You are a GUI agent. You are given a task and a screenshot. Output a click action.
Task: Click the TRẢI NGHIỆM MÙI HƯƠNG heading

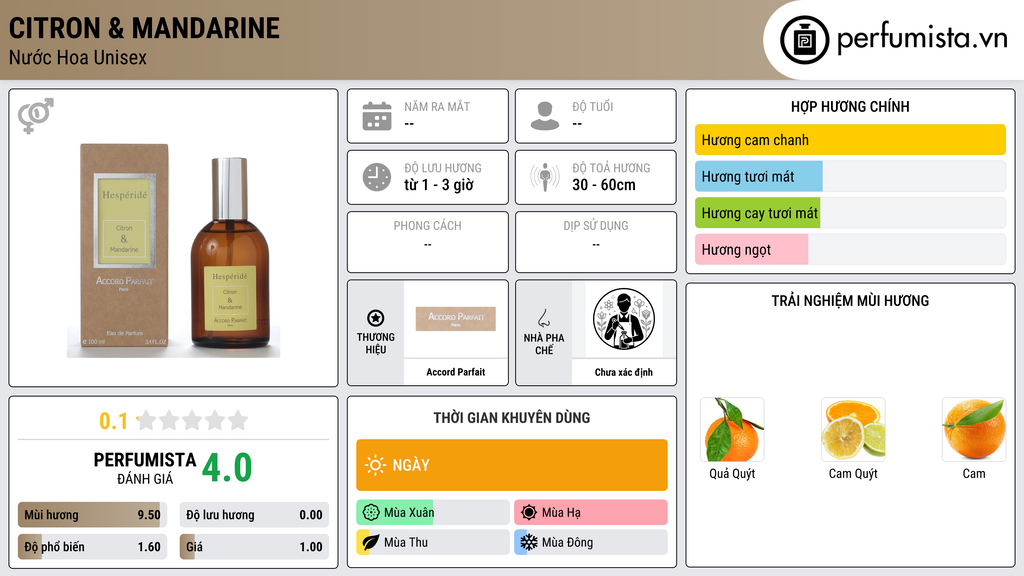(850, 300)
